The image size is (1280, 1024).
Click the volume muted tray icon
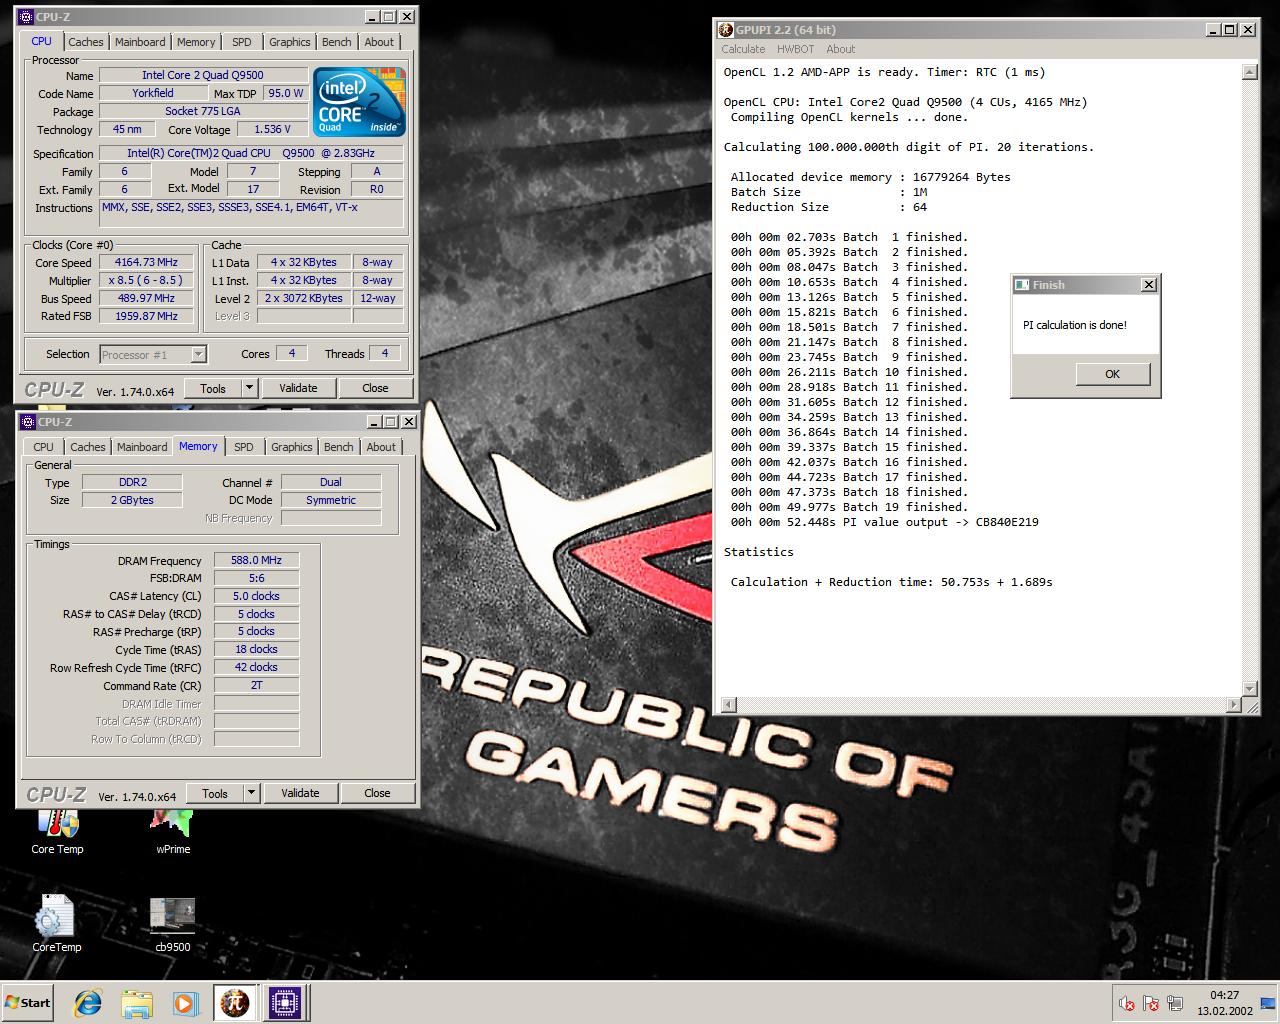pyautogui.click(x=1127, y=1003)
